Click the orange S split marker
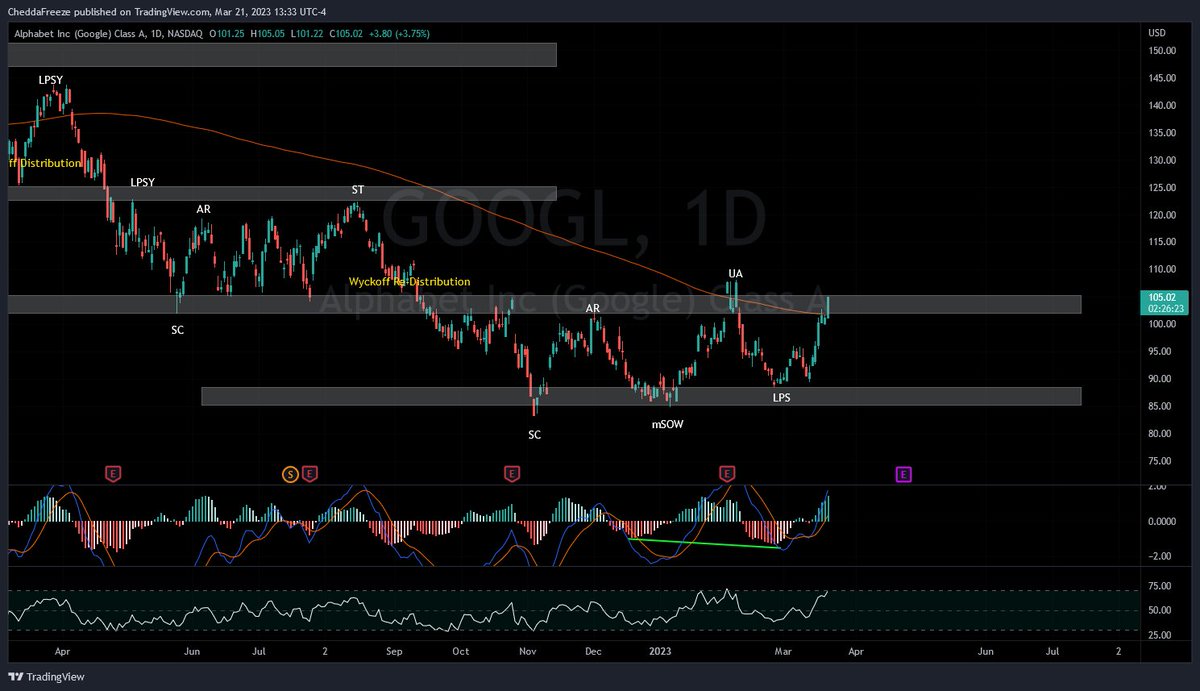 point(291,474)
